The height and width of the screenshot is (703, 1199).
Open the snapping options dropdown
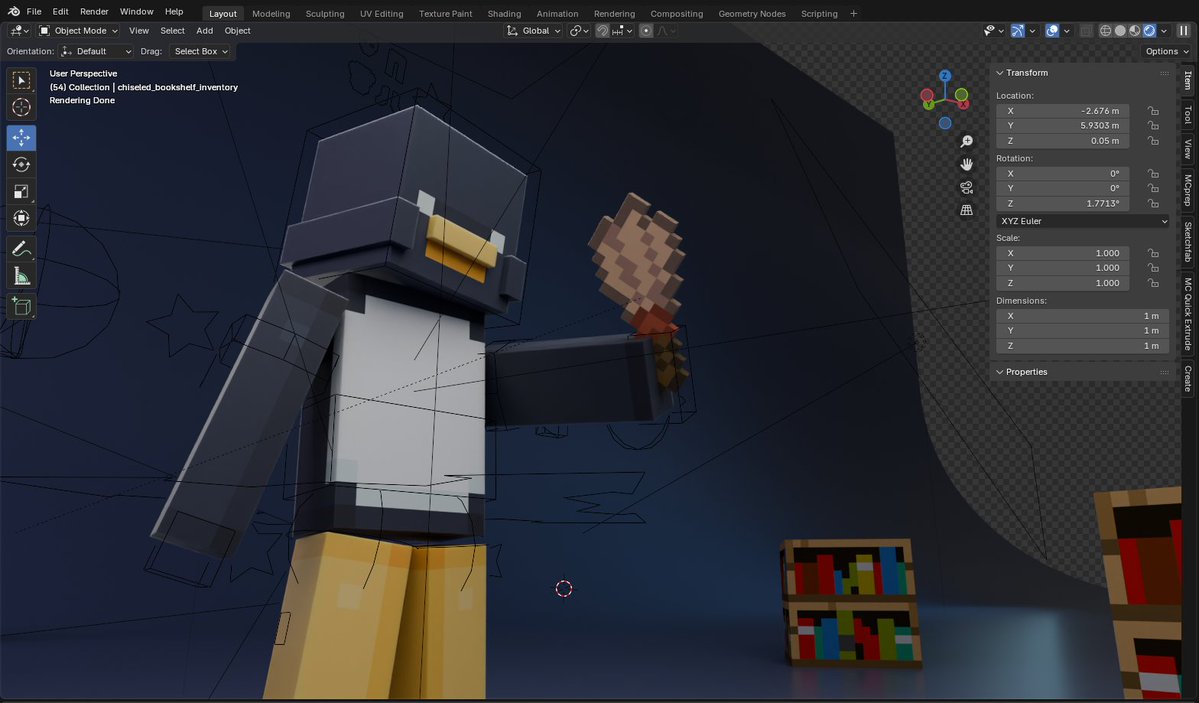[622, 31]
